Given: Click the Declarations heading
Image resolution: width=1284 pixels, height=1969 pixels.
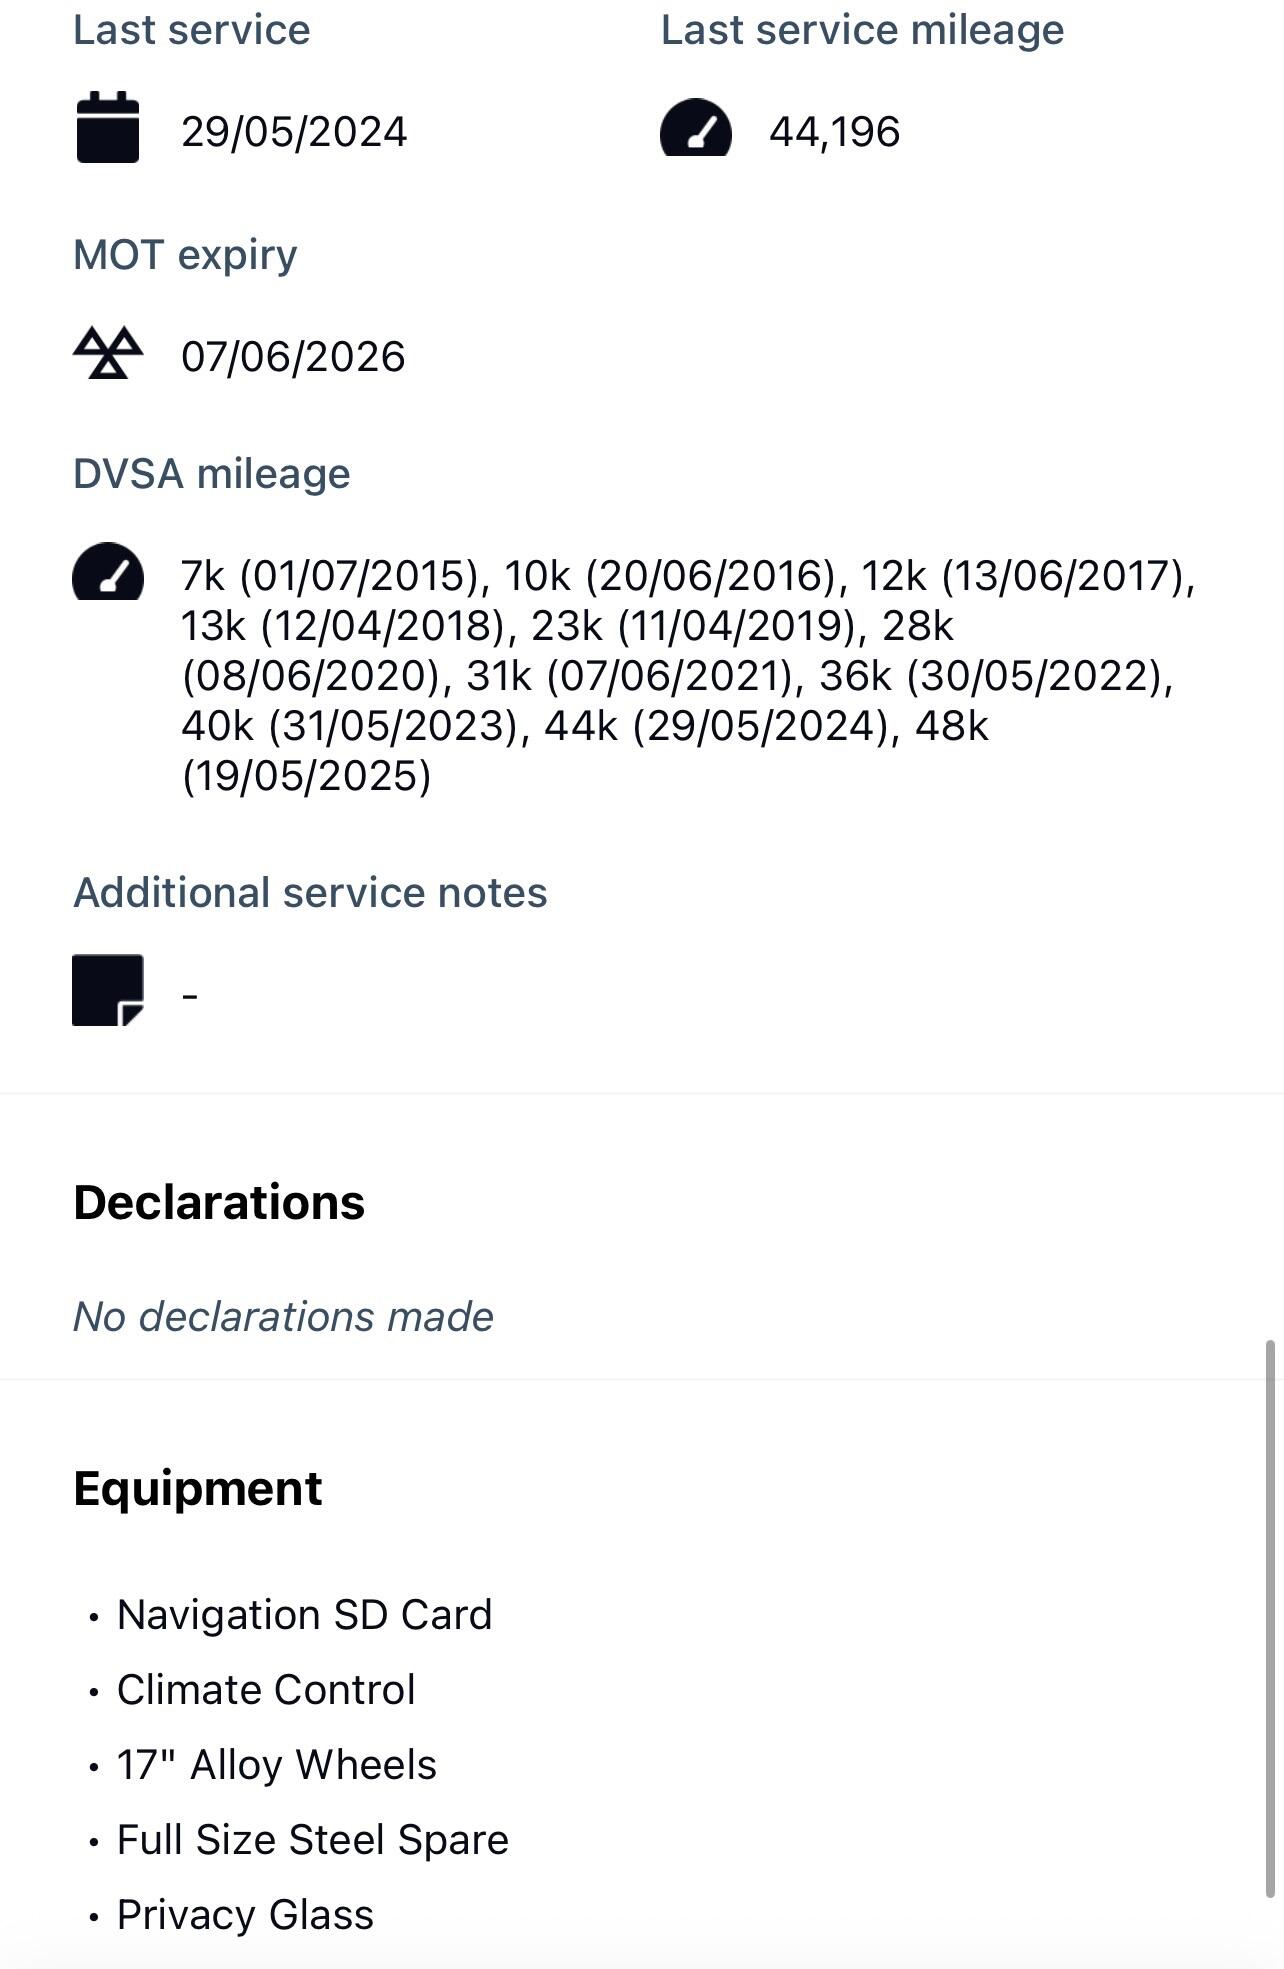Looking at the screenshot, I should (219, 1202).
